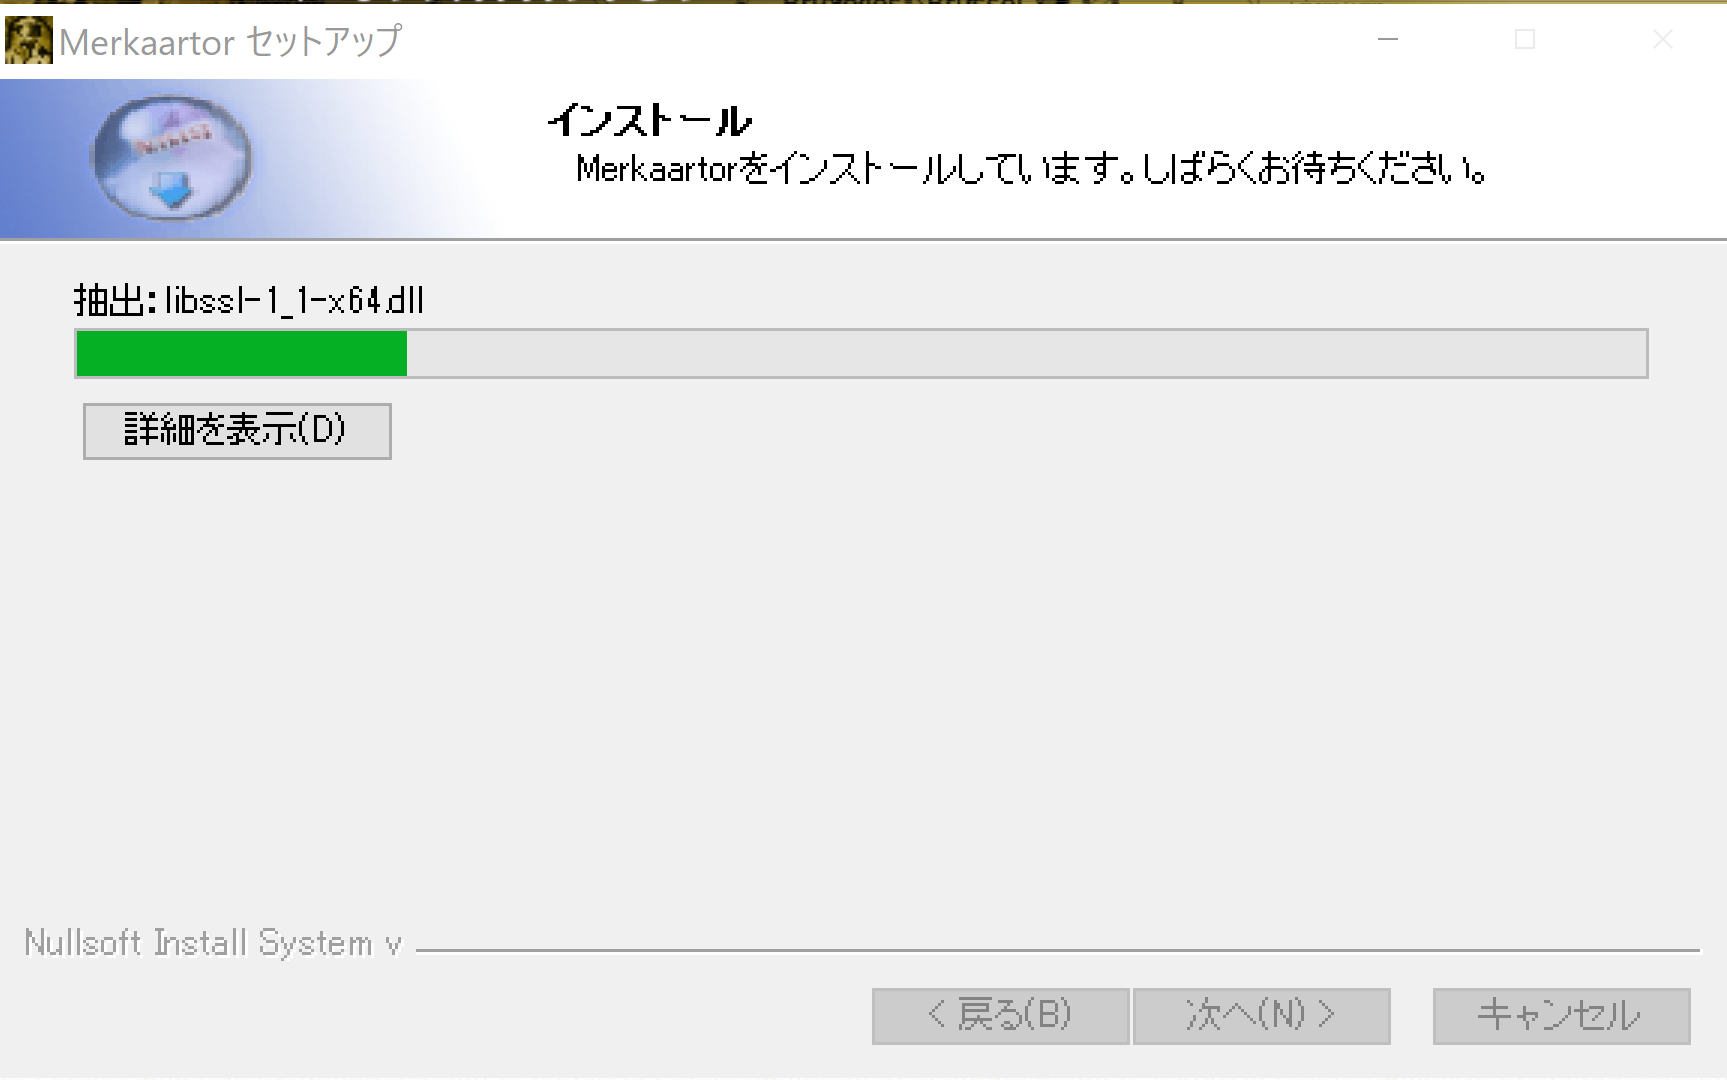Image resolution: width=1727 pixels, height=1080 pixels.
Task: Click the キャンセル cancel button
Action: (x=1561, y=1016)
